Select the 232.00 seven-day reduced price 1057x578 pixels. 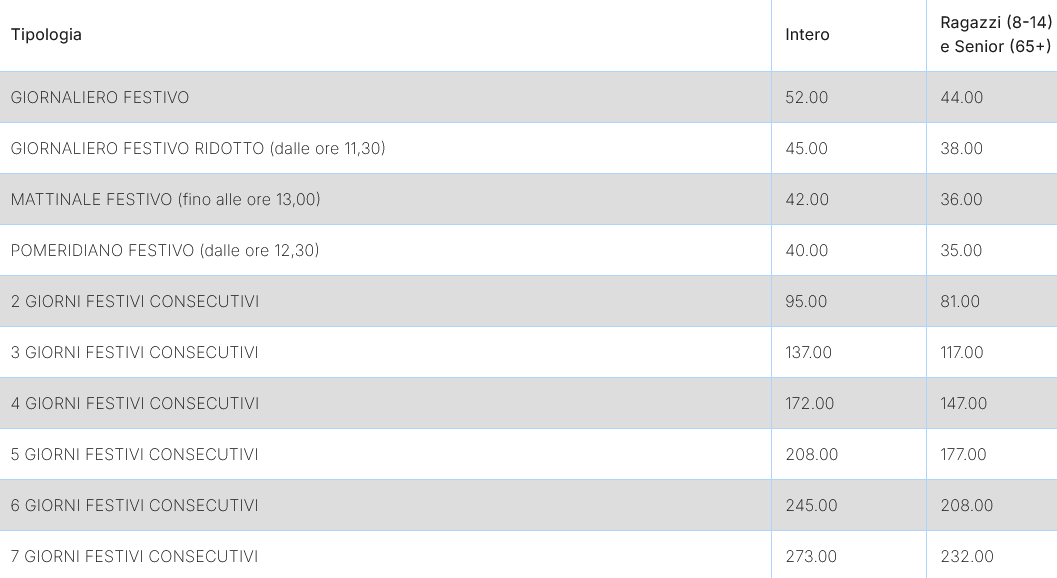[967, 556]
